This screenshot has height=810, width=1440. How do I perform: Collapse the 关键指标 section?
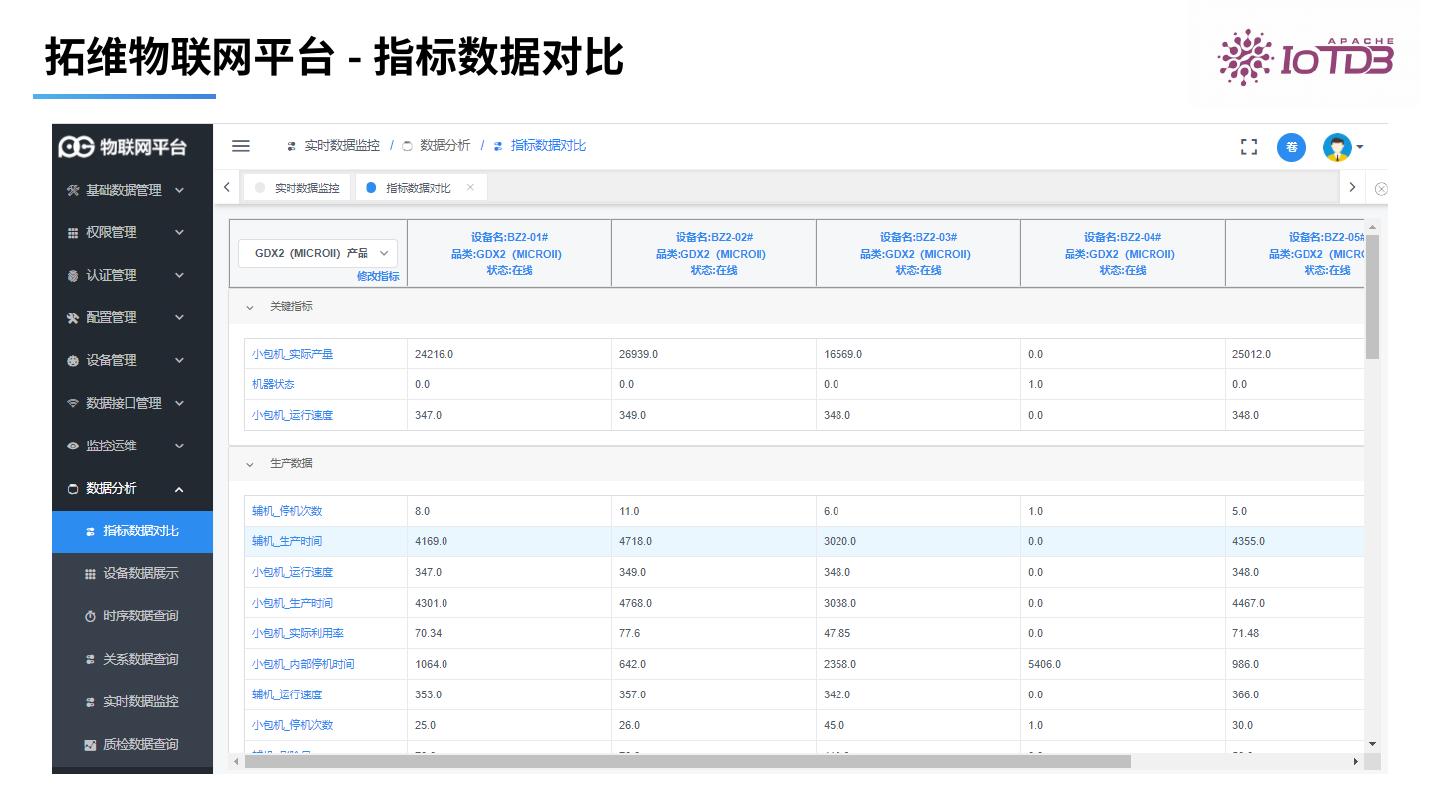point(250,307)
